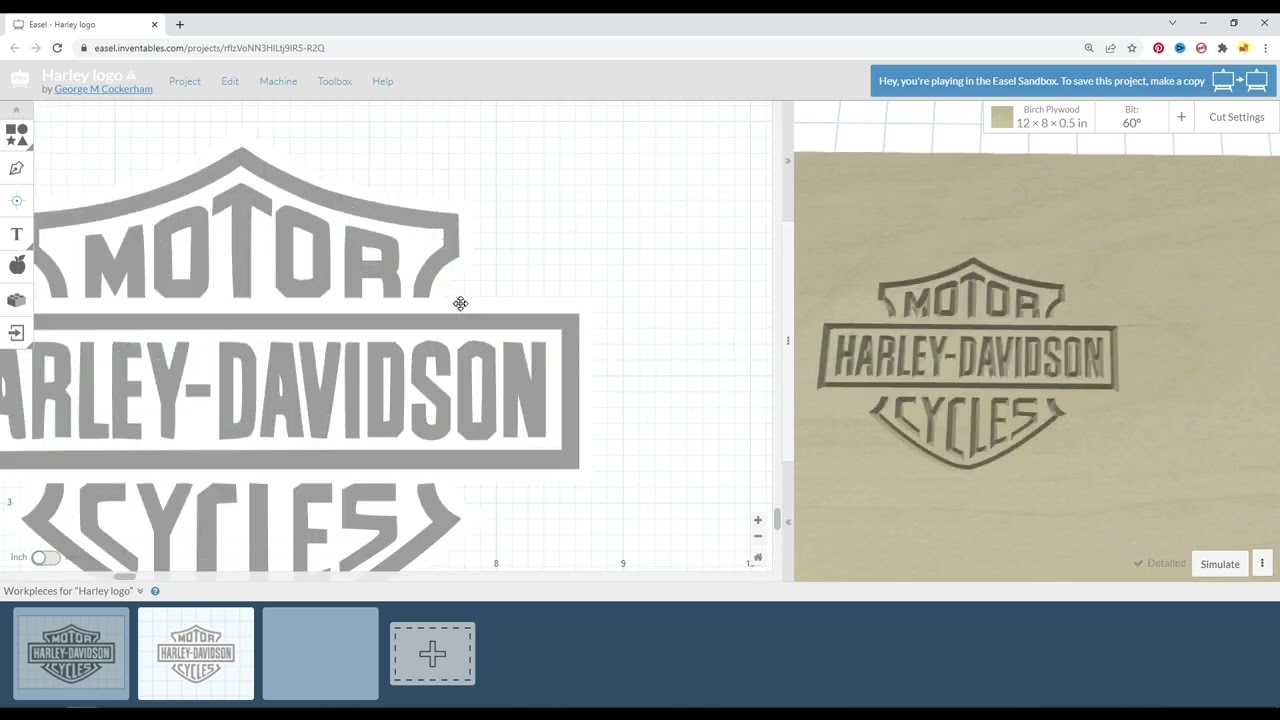
Task: Collapse preview pane with bottom divider arrow
Action: click(x=788, y=522)
